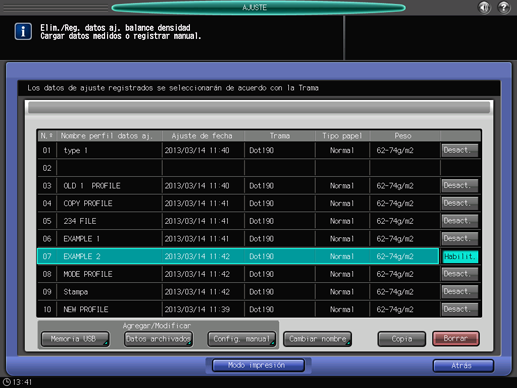Screen dimensions: 517x388
Task: Open Config. manual settings
Action: pyautogui.click(x=242, y=339)
